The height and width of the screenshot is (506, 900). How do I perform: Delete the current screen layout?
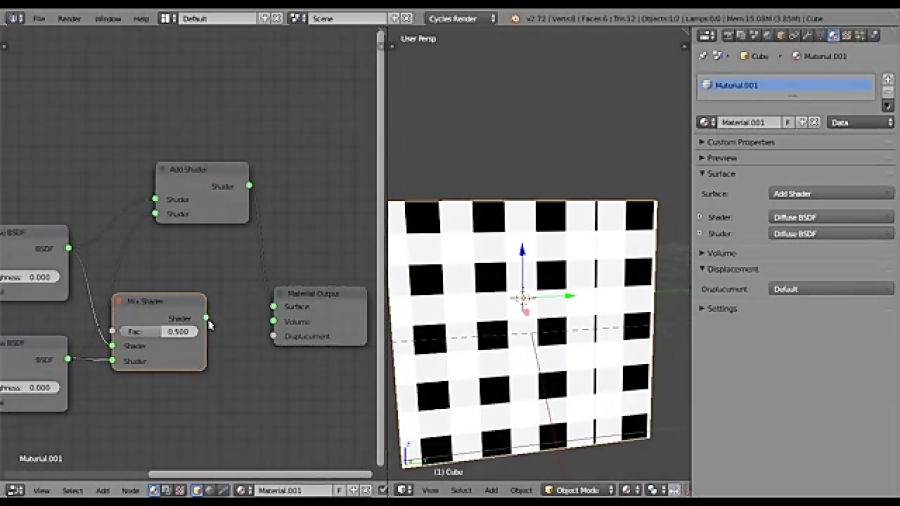point(277,18)
